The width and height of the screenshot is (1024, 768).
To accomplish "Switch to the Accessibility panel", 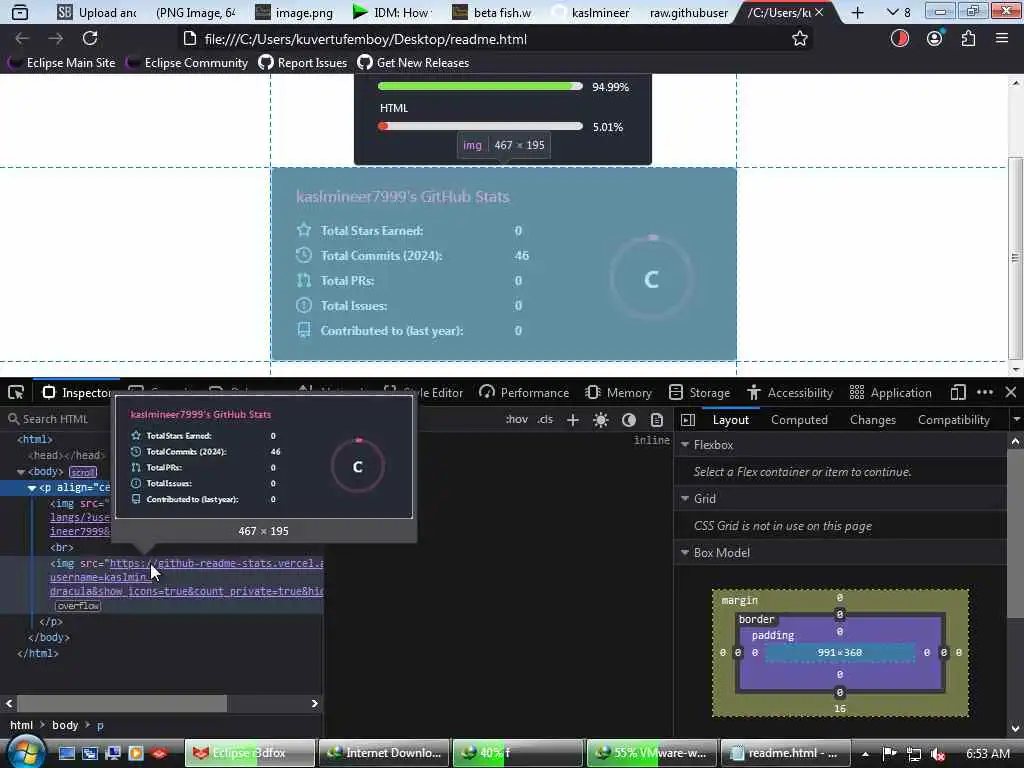I will click(x=790, y=392).
